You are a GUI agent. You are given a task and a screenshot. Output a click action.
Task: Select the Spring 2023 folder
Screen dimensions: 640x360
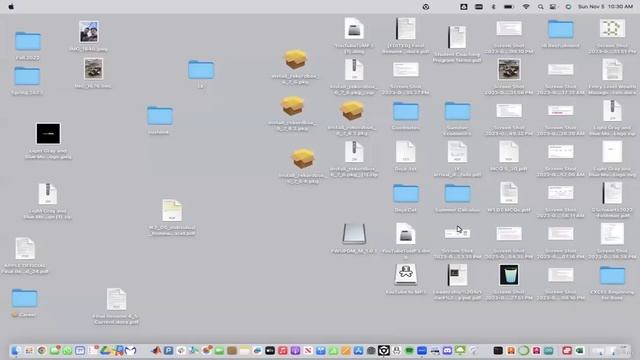click(x=27, y=76)
